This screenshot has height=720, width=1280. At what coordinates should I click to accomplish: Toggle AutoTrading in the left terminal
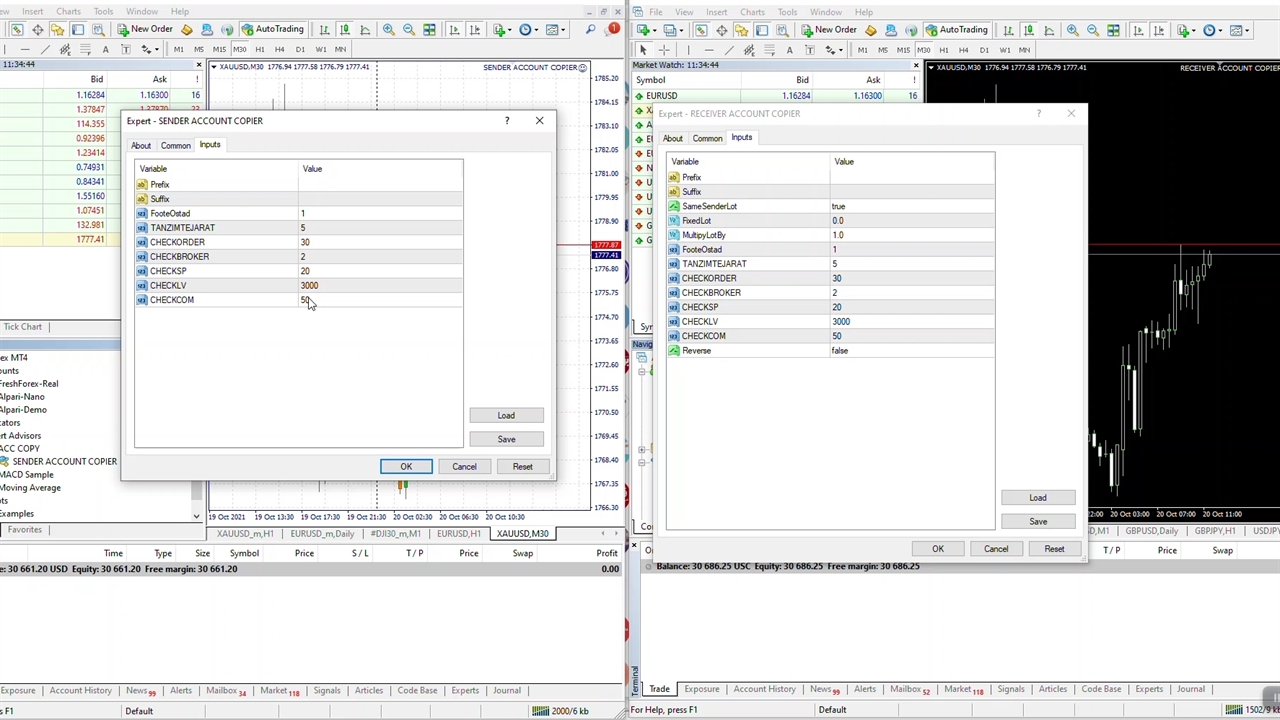(x=270, y=29)
